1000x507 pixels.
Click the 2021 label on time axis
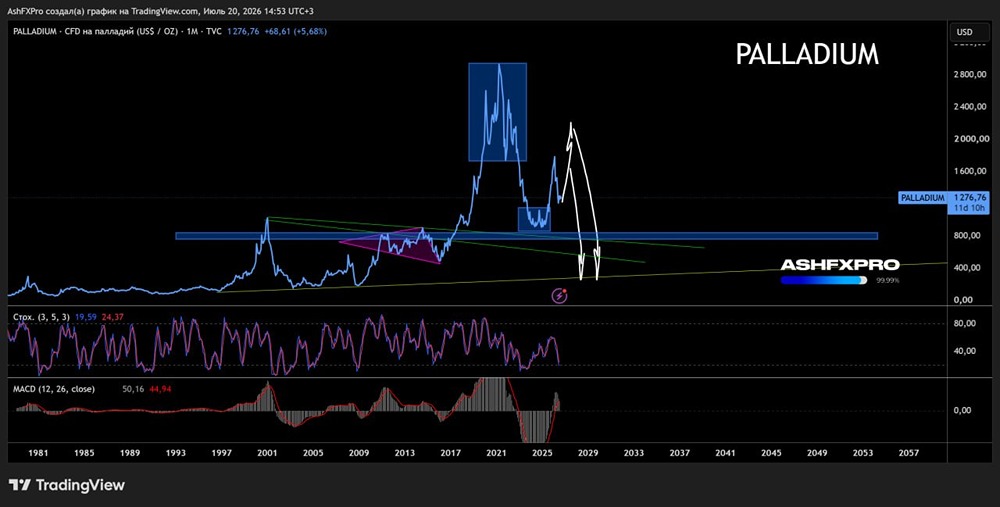pos(496,453)
